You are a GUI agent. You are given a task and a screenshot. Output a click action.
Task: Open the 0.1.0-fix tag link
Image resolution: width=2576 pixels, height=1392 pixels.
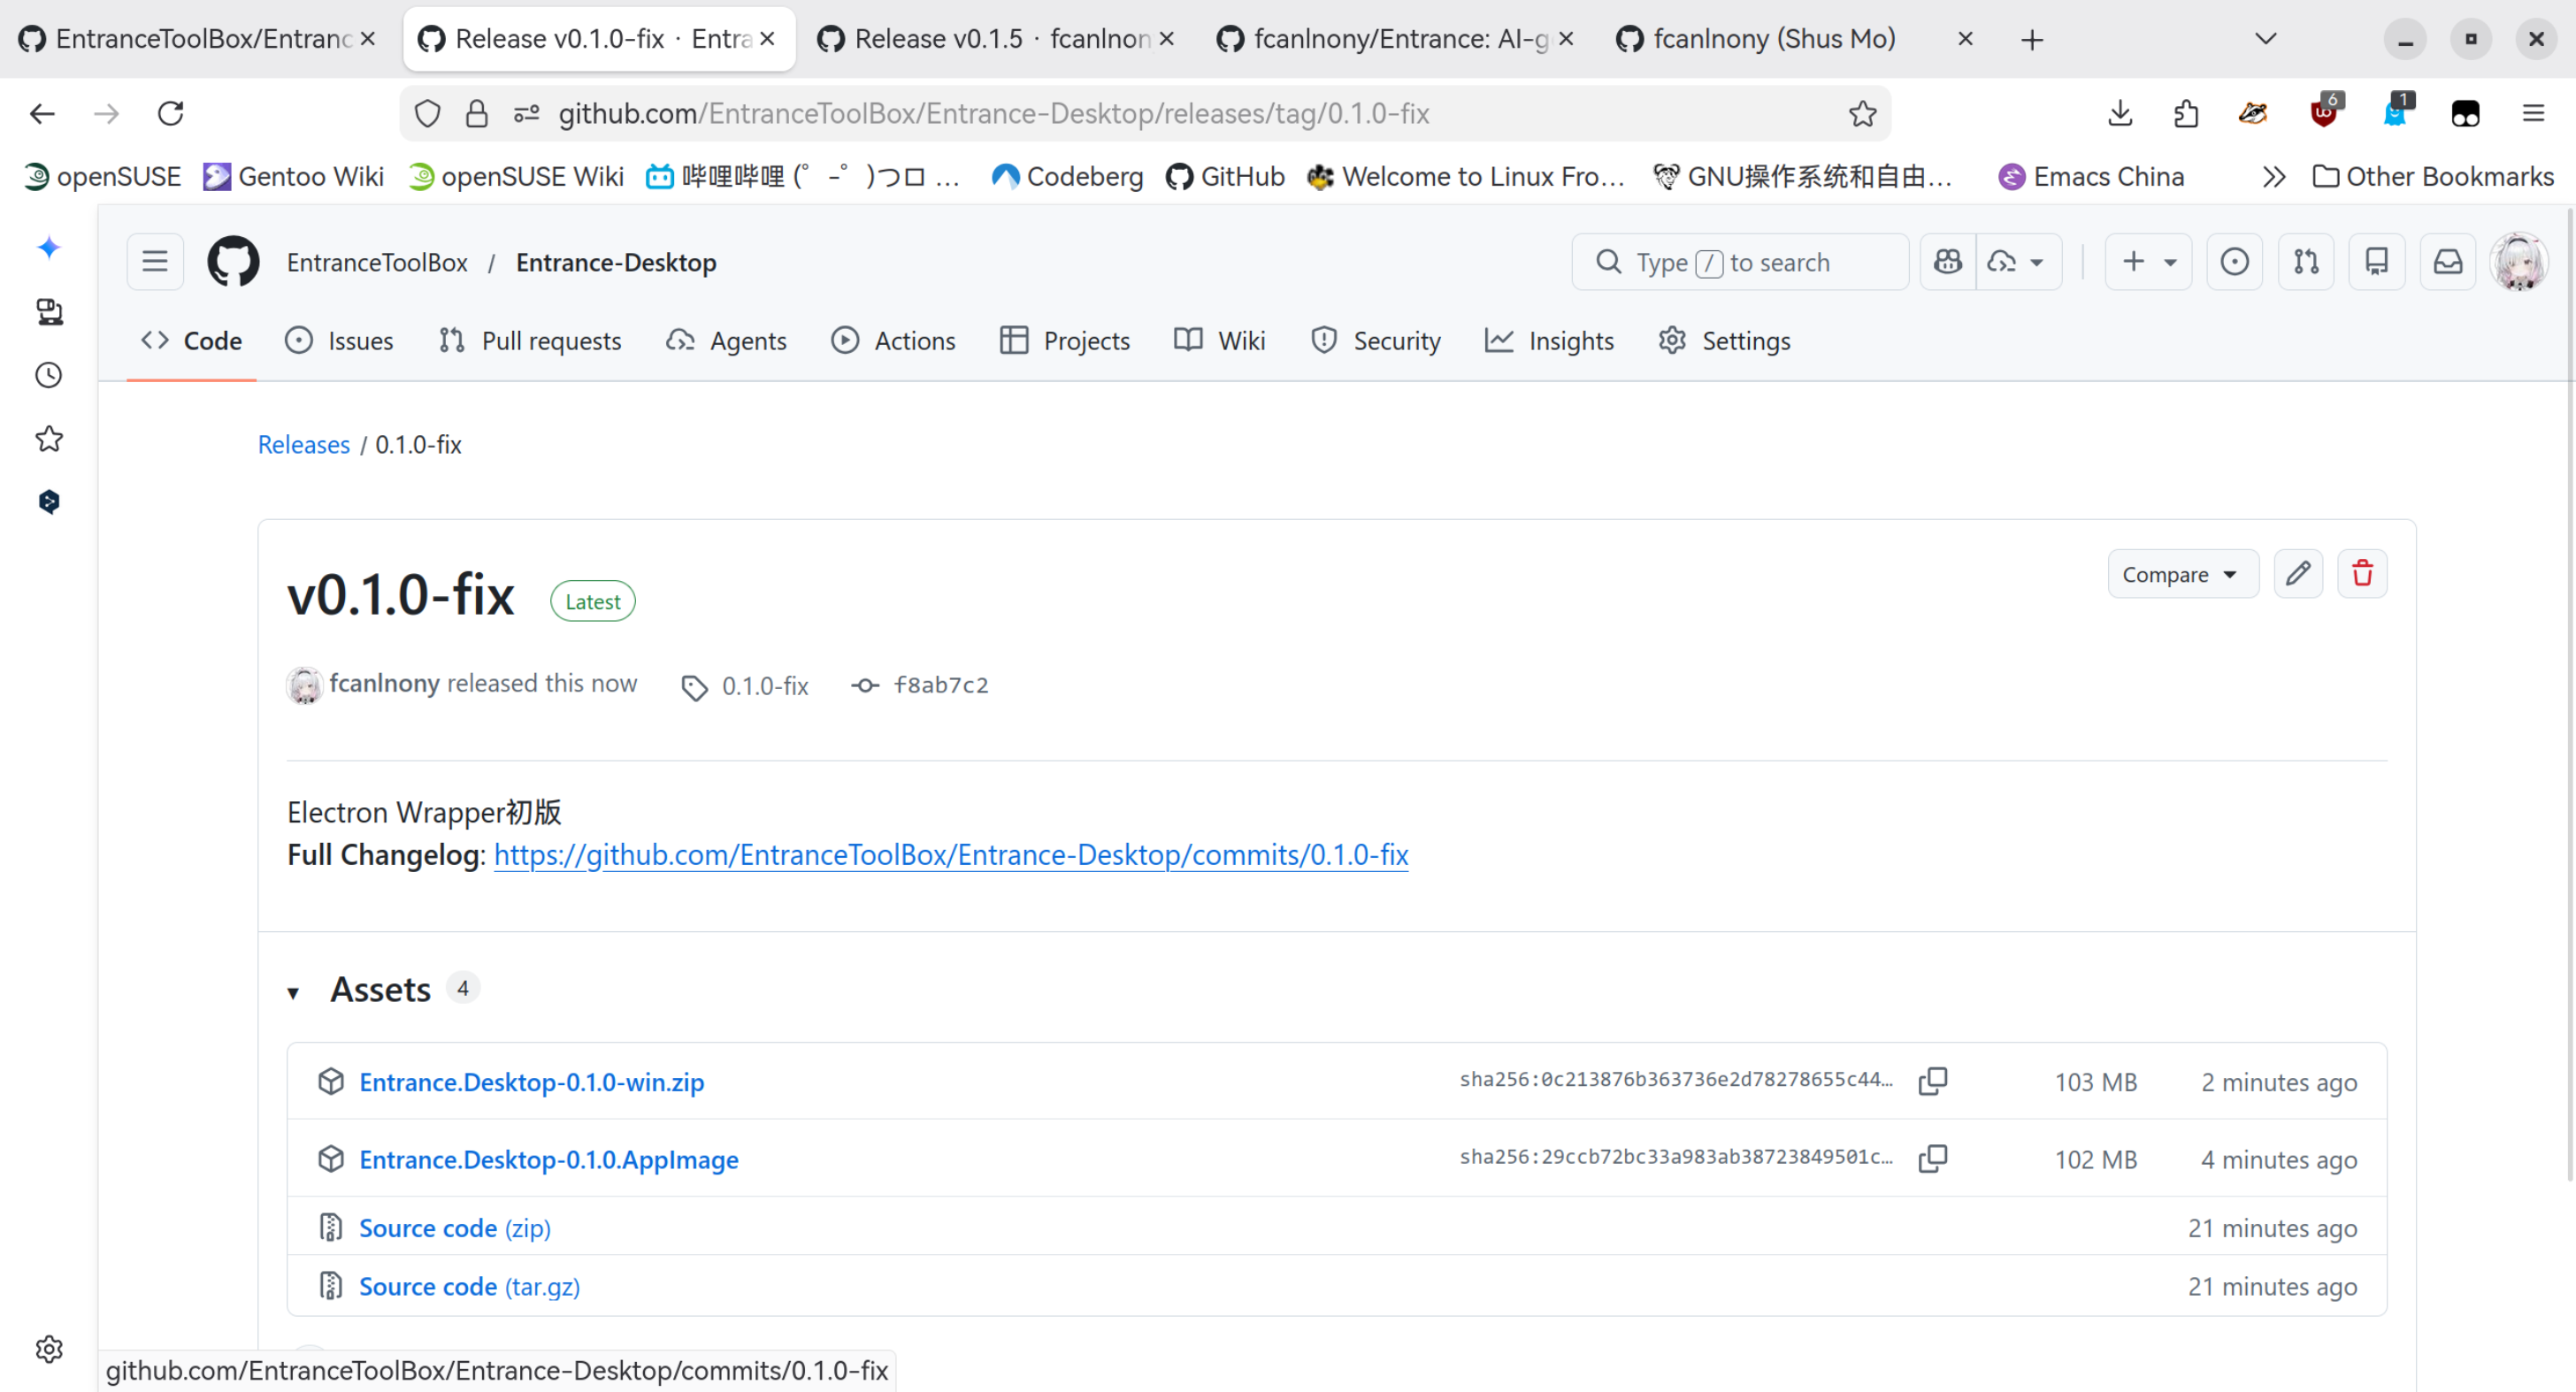745,685
